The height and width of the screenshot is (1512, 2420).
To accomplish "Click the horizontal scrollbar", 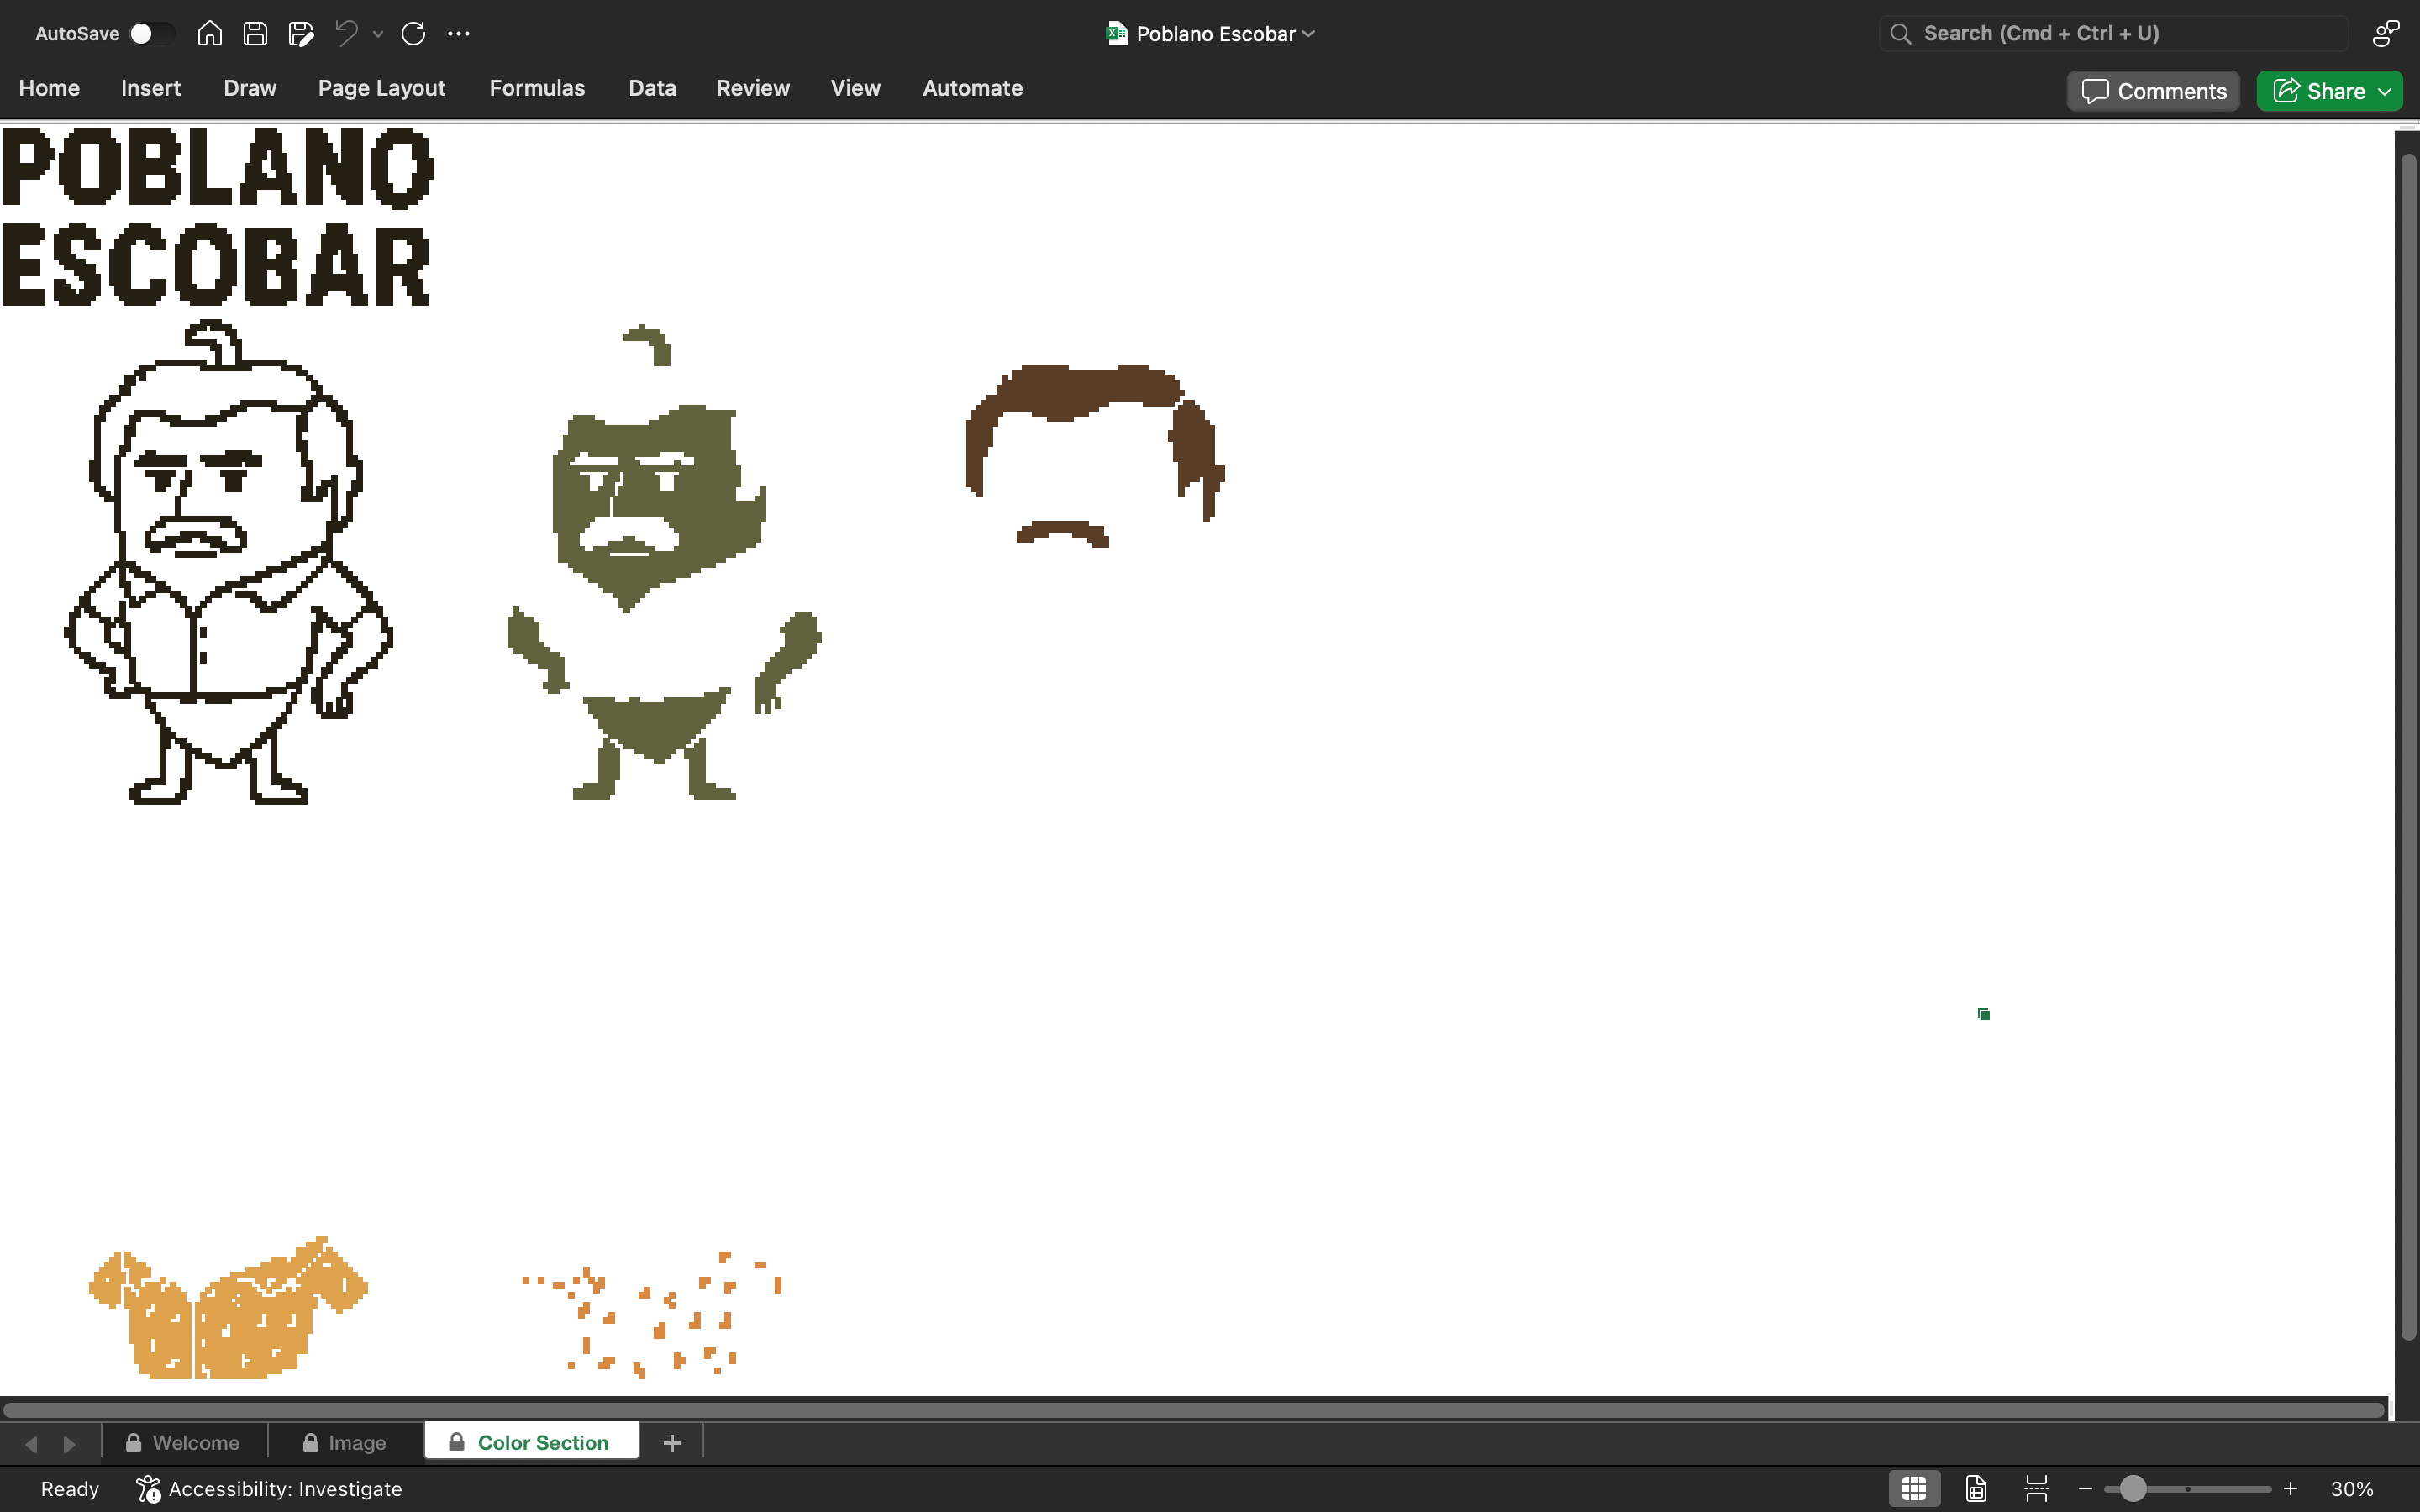I will pos(1193,1410).
